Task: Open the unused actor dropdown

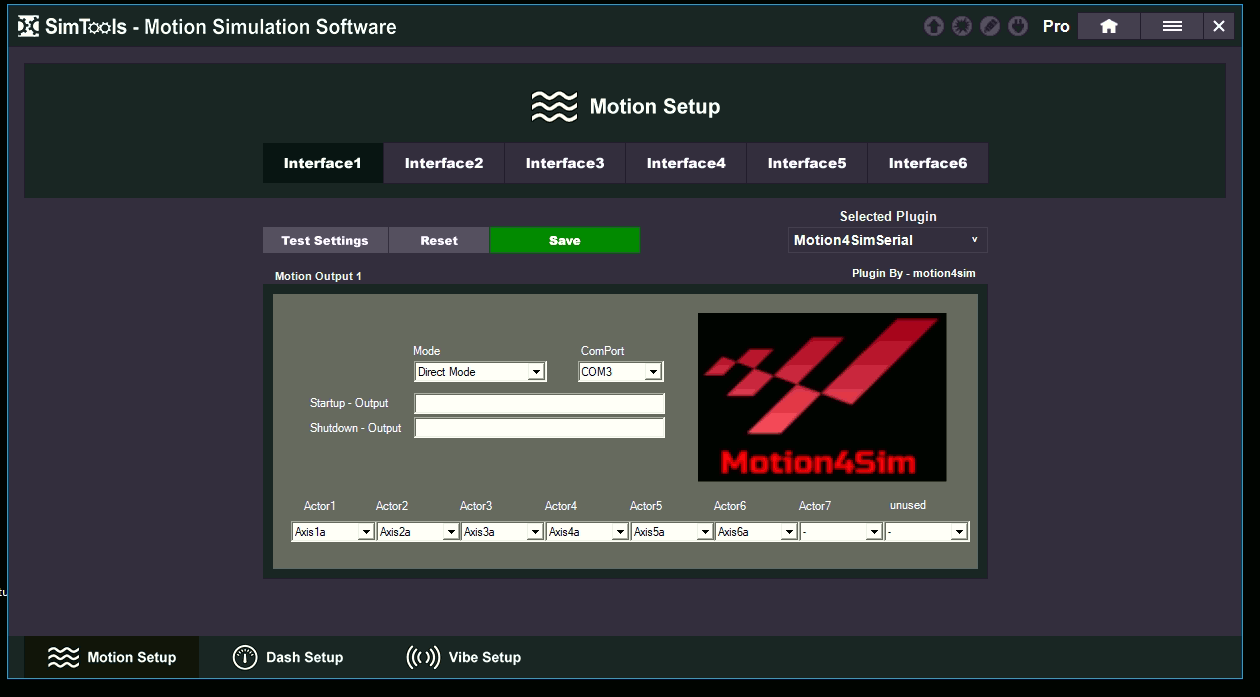Action: tap(926, 532)
